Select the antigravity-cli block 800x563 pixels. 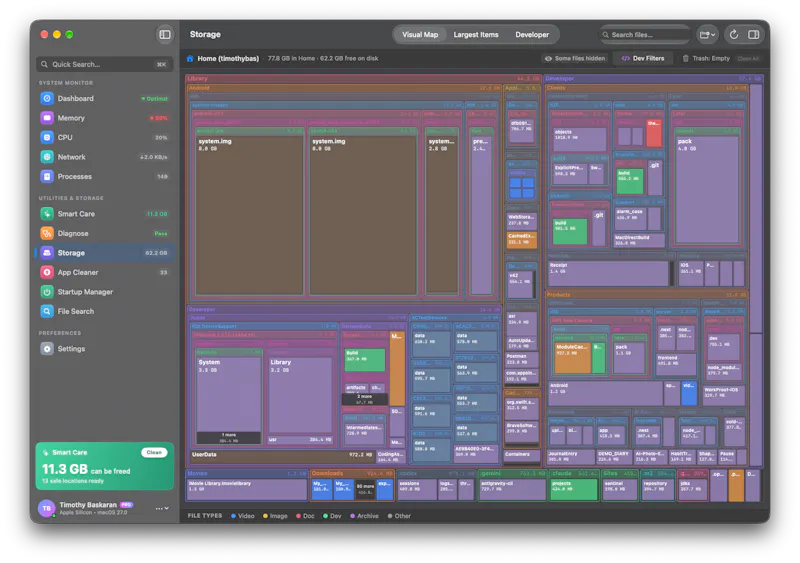point(512,489)
